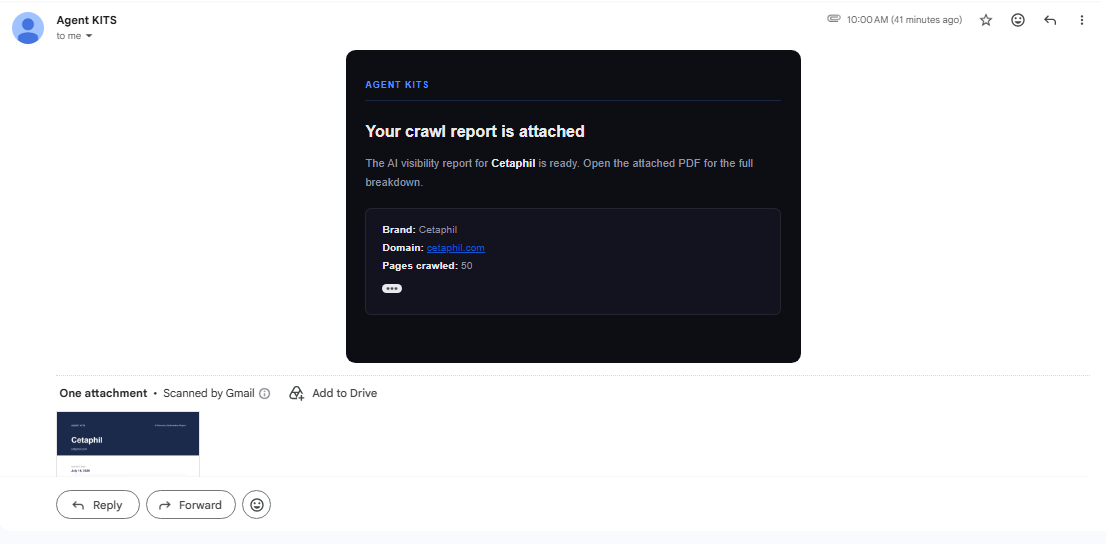Star this email from Agent KITS
The width and height of the screenshot is (1106, 544).
985,20
